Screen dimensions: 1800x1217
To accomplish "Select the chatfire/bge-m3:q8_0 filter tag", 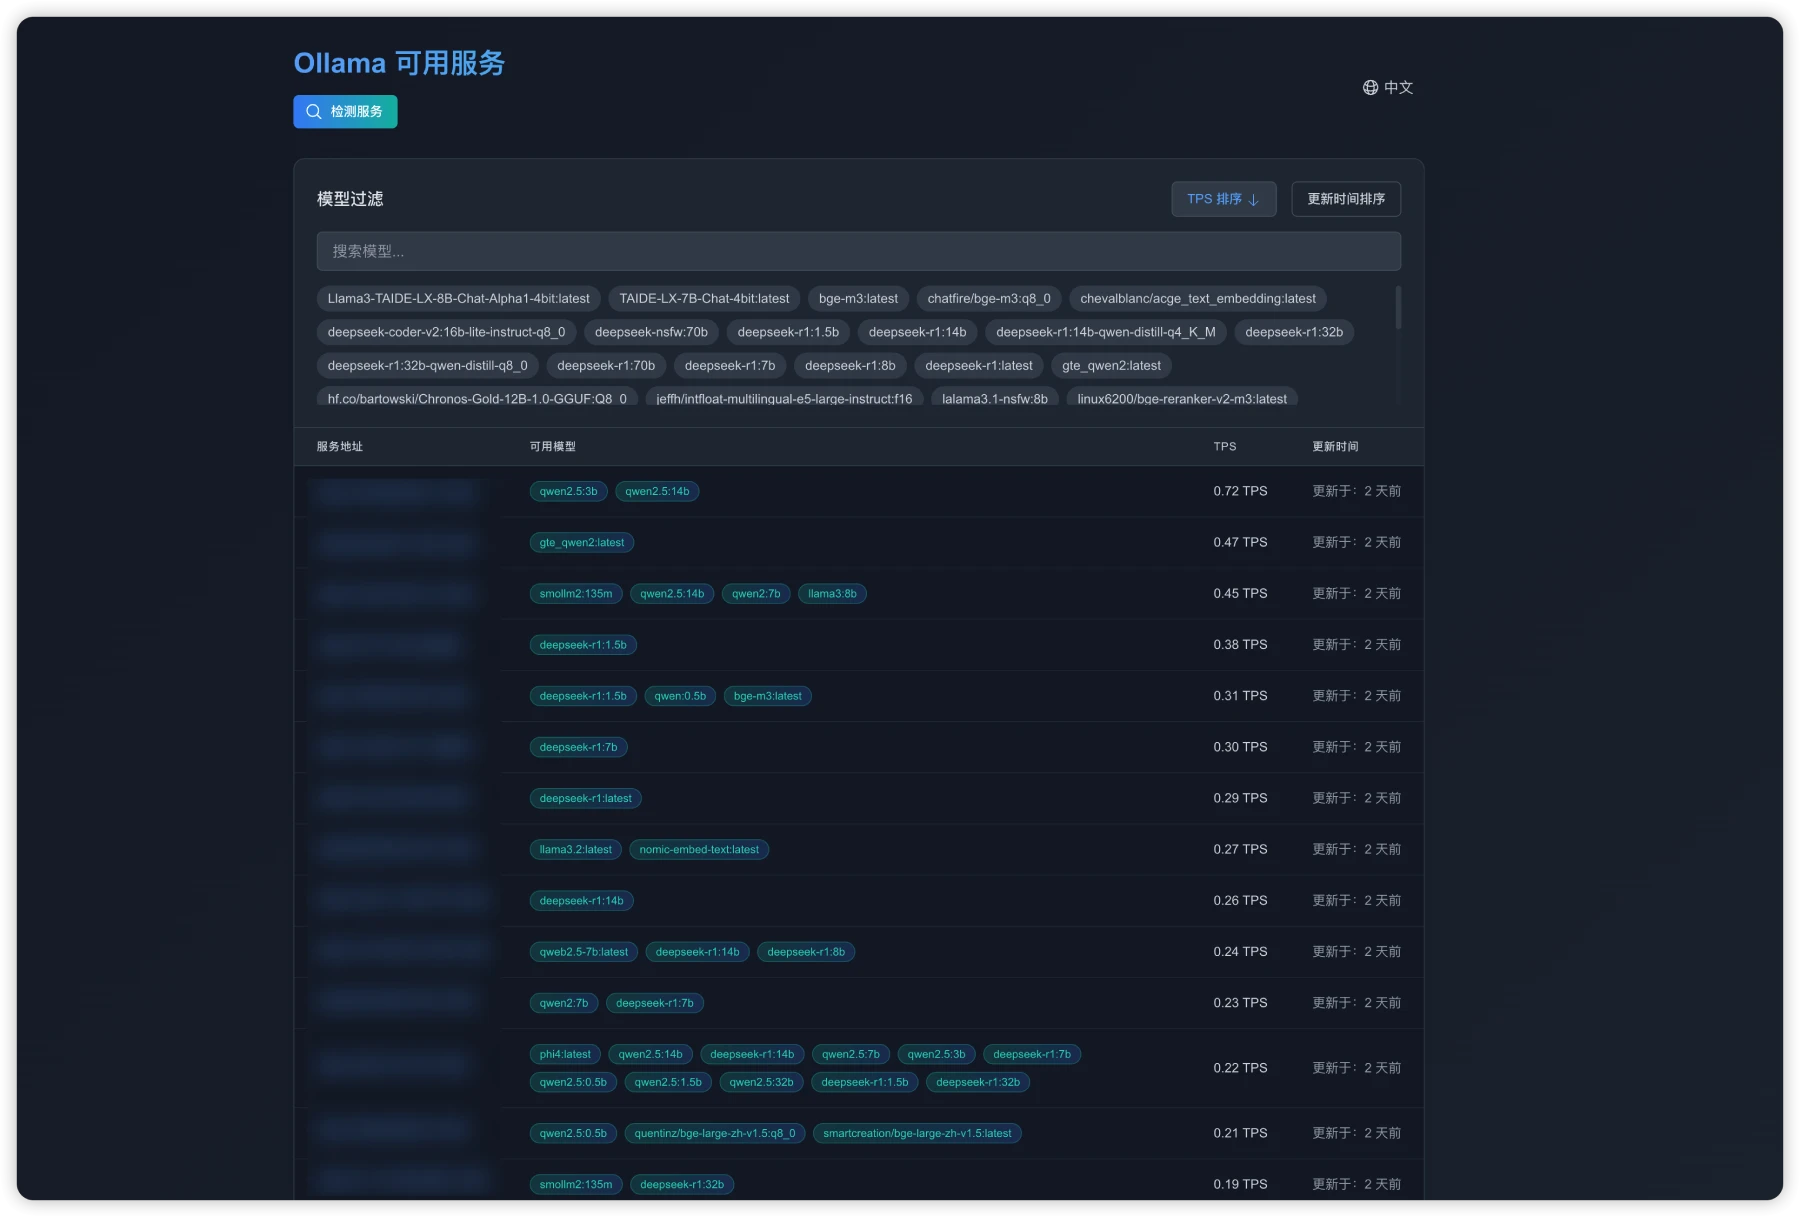I will (x=988, y=298).
